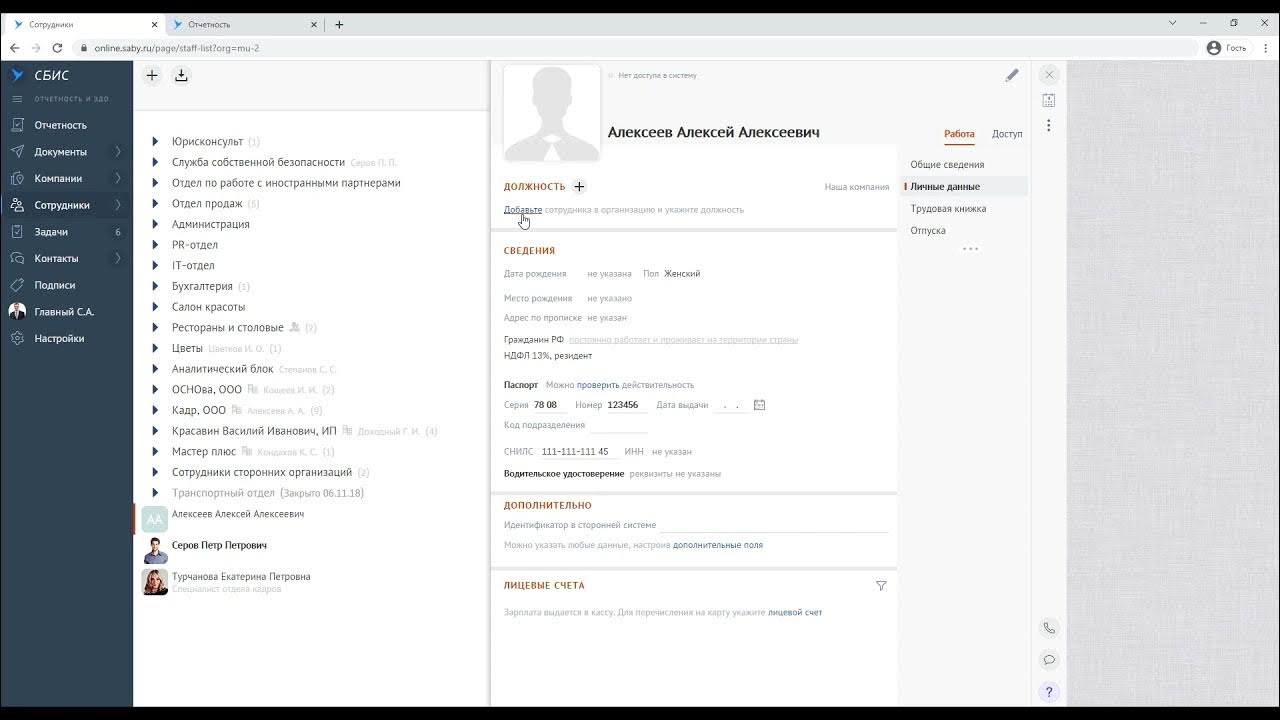The width and height of the screenshot is (1280, 720).
Task: Expand the Юрисконсульт department
Action: click(155, 142)
